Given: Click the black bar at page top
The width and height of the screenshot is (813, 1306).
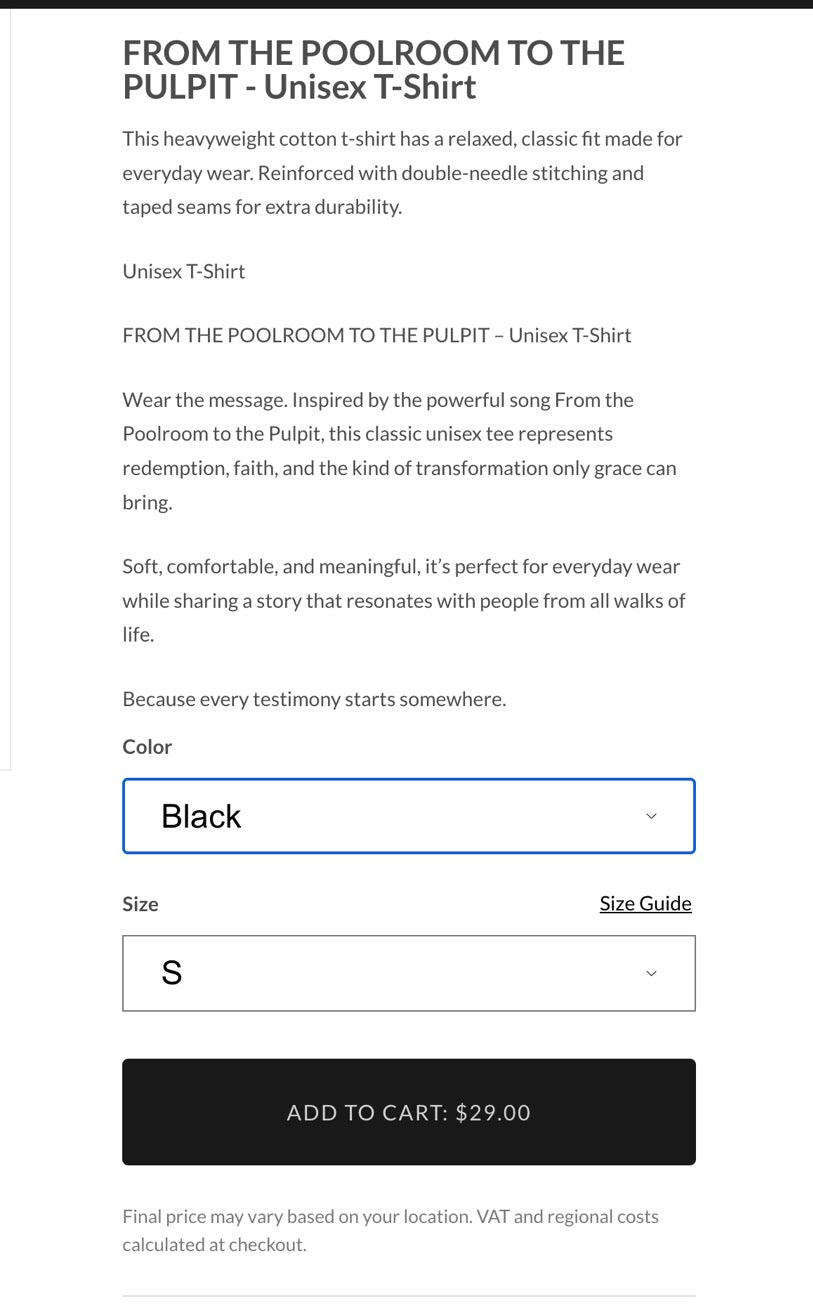Looking at the screenshot, I should coord(406,4).
